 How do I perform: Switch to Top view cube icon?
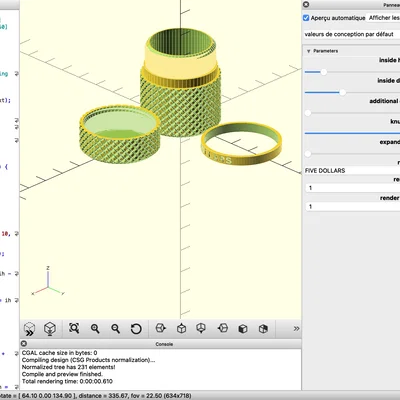point(181,328)
